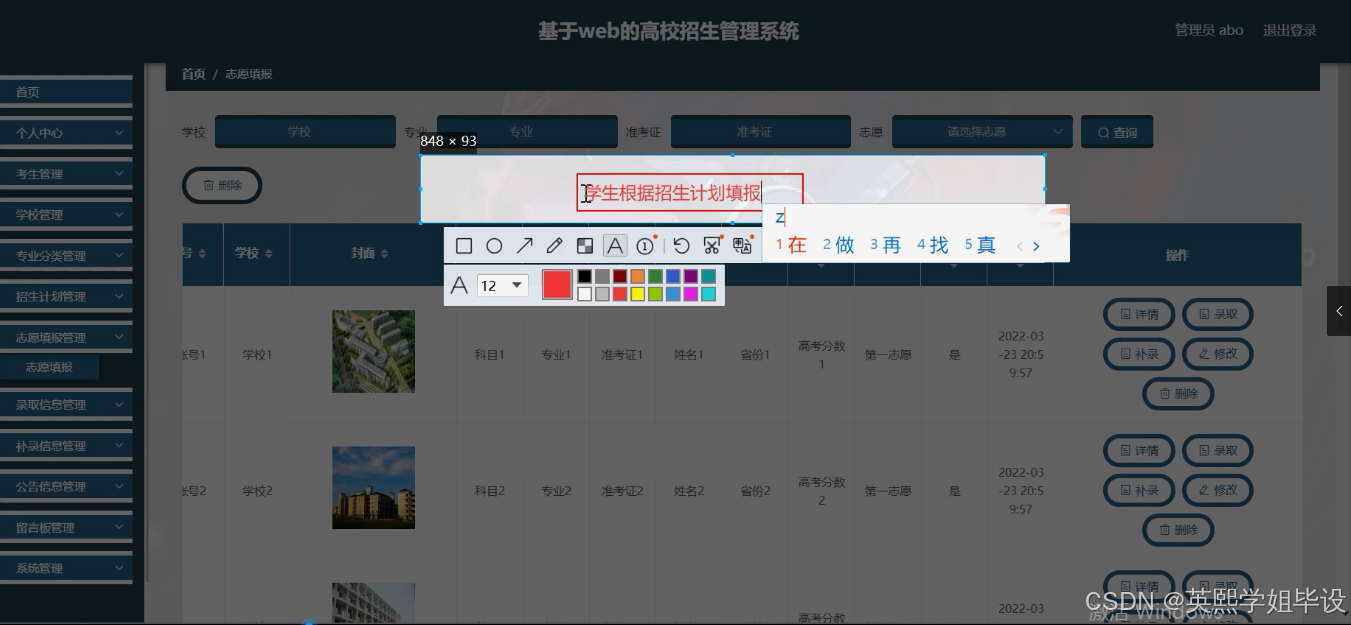Select the ellipse annotation tool
Screen dimensions: 1351x625
coord(494,246)
